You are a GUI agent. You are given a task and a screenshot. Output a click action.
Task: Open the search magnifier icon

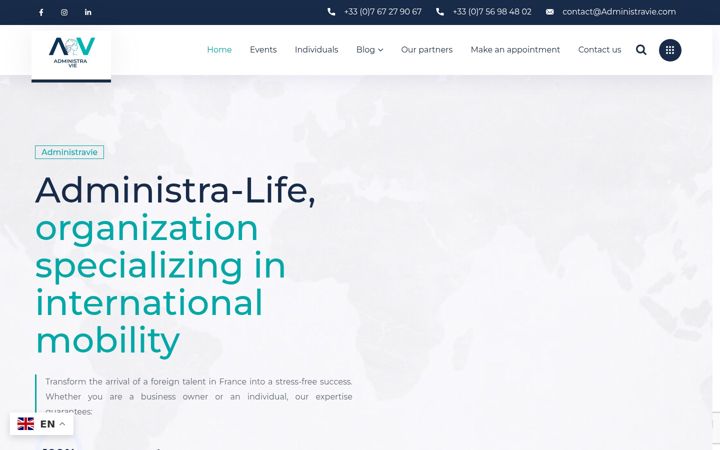641,50
